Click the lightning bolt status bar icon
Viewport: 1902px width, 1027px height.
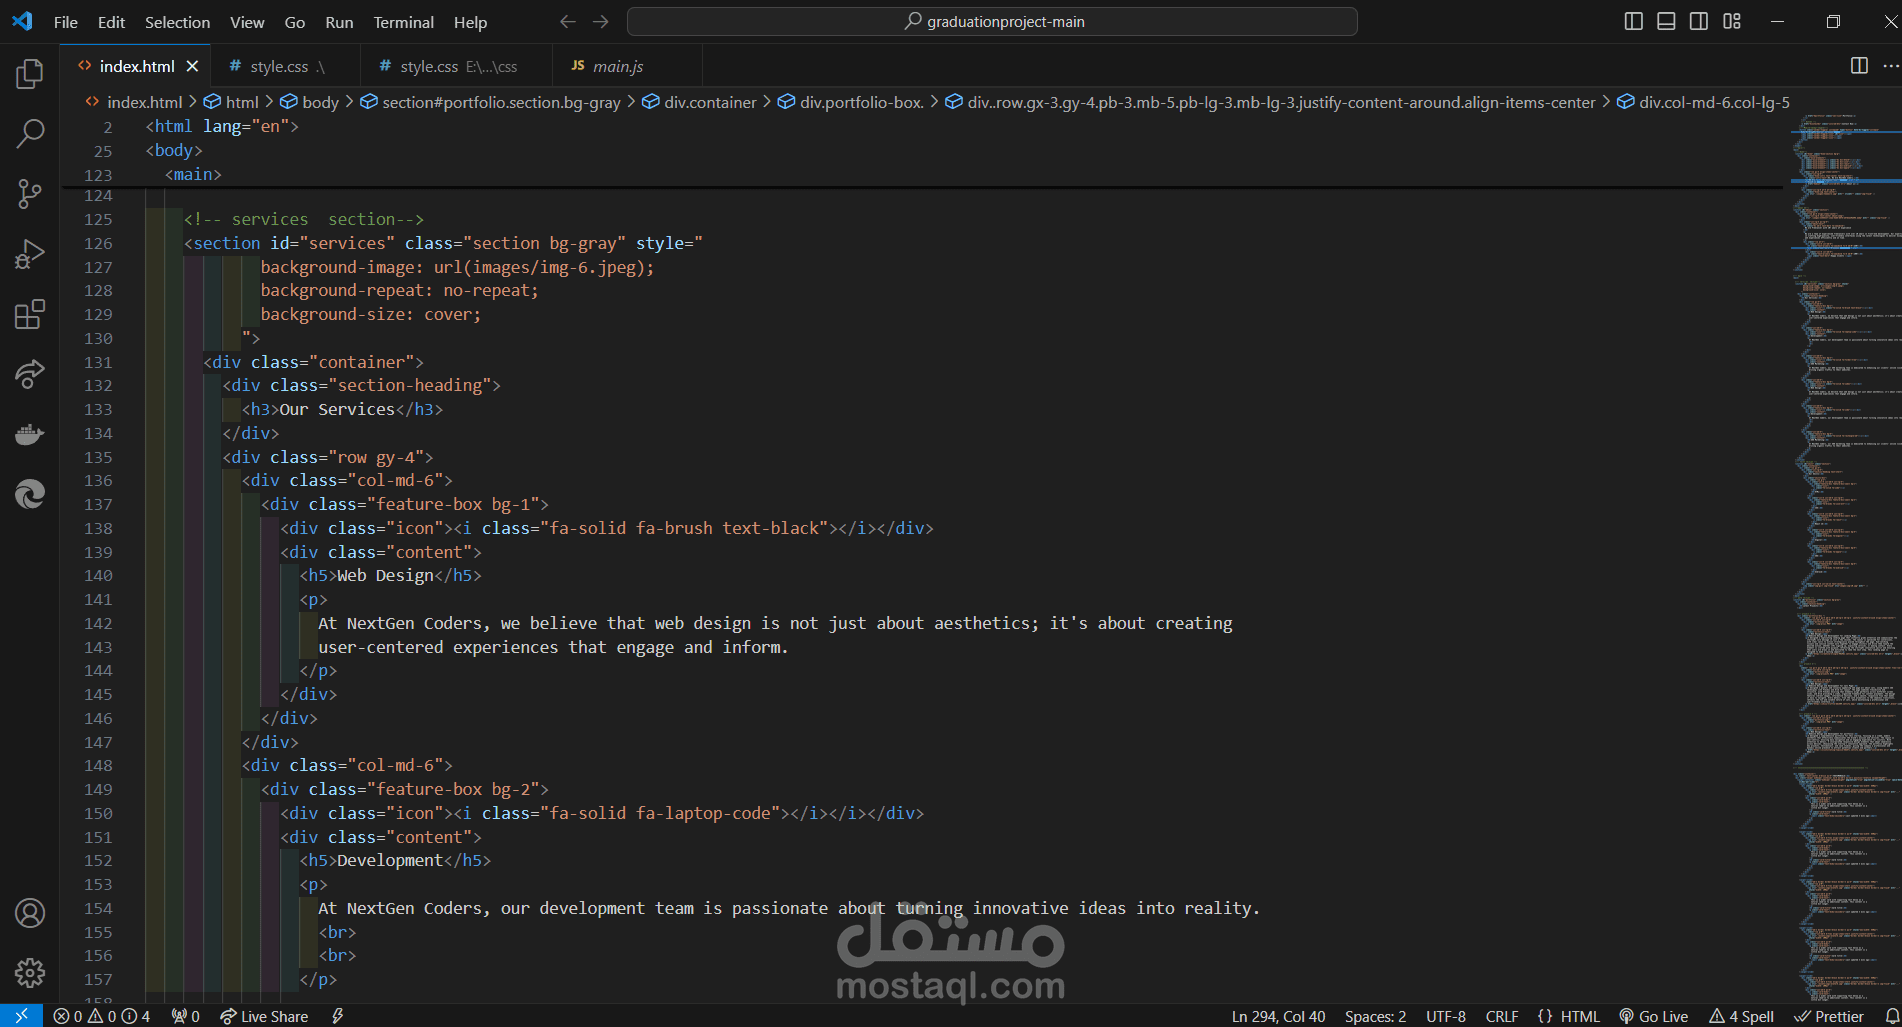coord(338,1016)
